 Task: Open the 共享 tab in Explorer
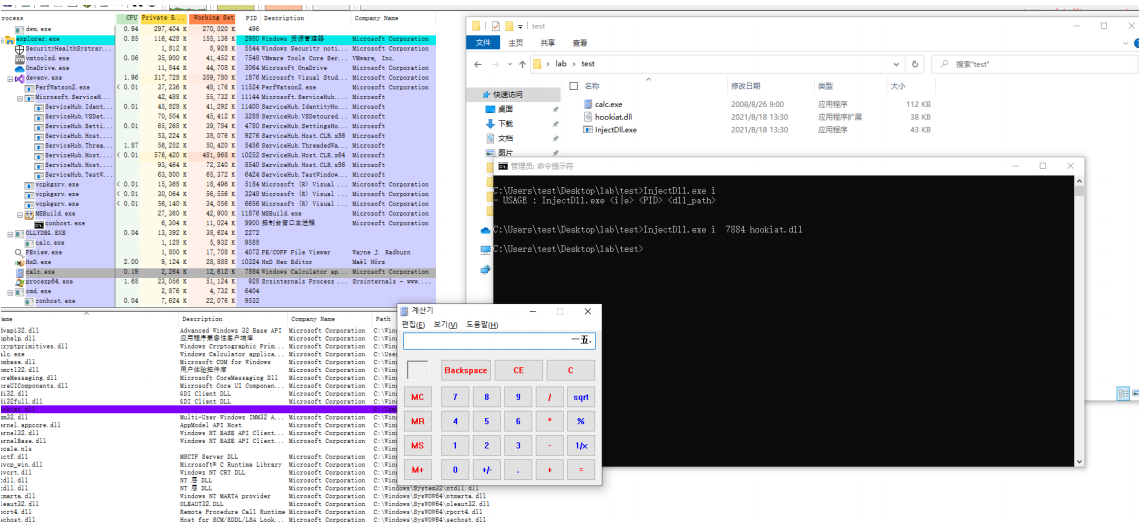(x=548, y=43)
